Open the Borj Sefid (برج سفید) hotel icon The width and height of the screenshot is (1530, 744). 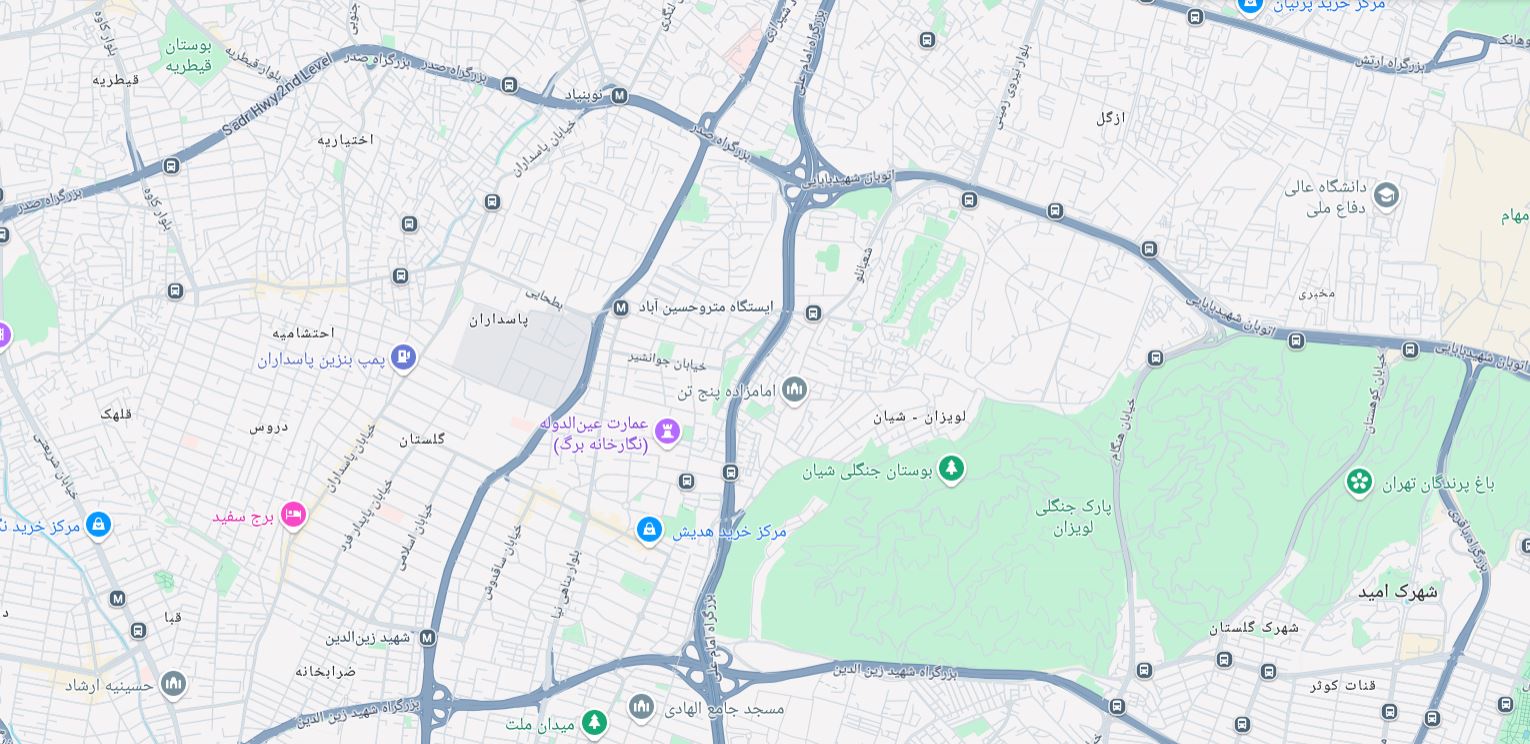point(293,515)
